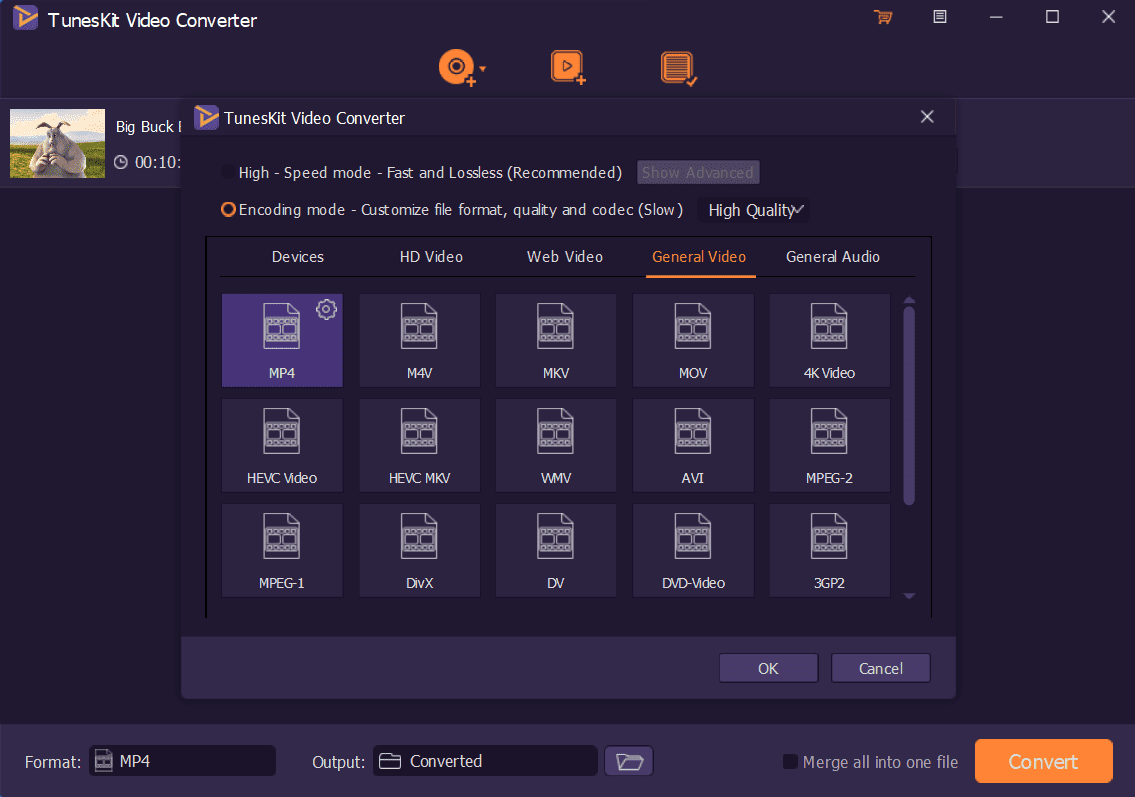
Task: Select Encoding mode radio button
Action: coord(228,209)
